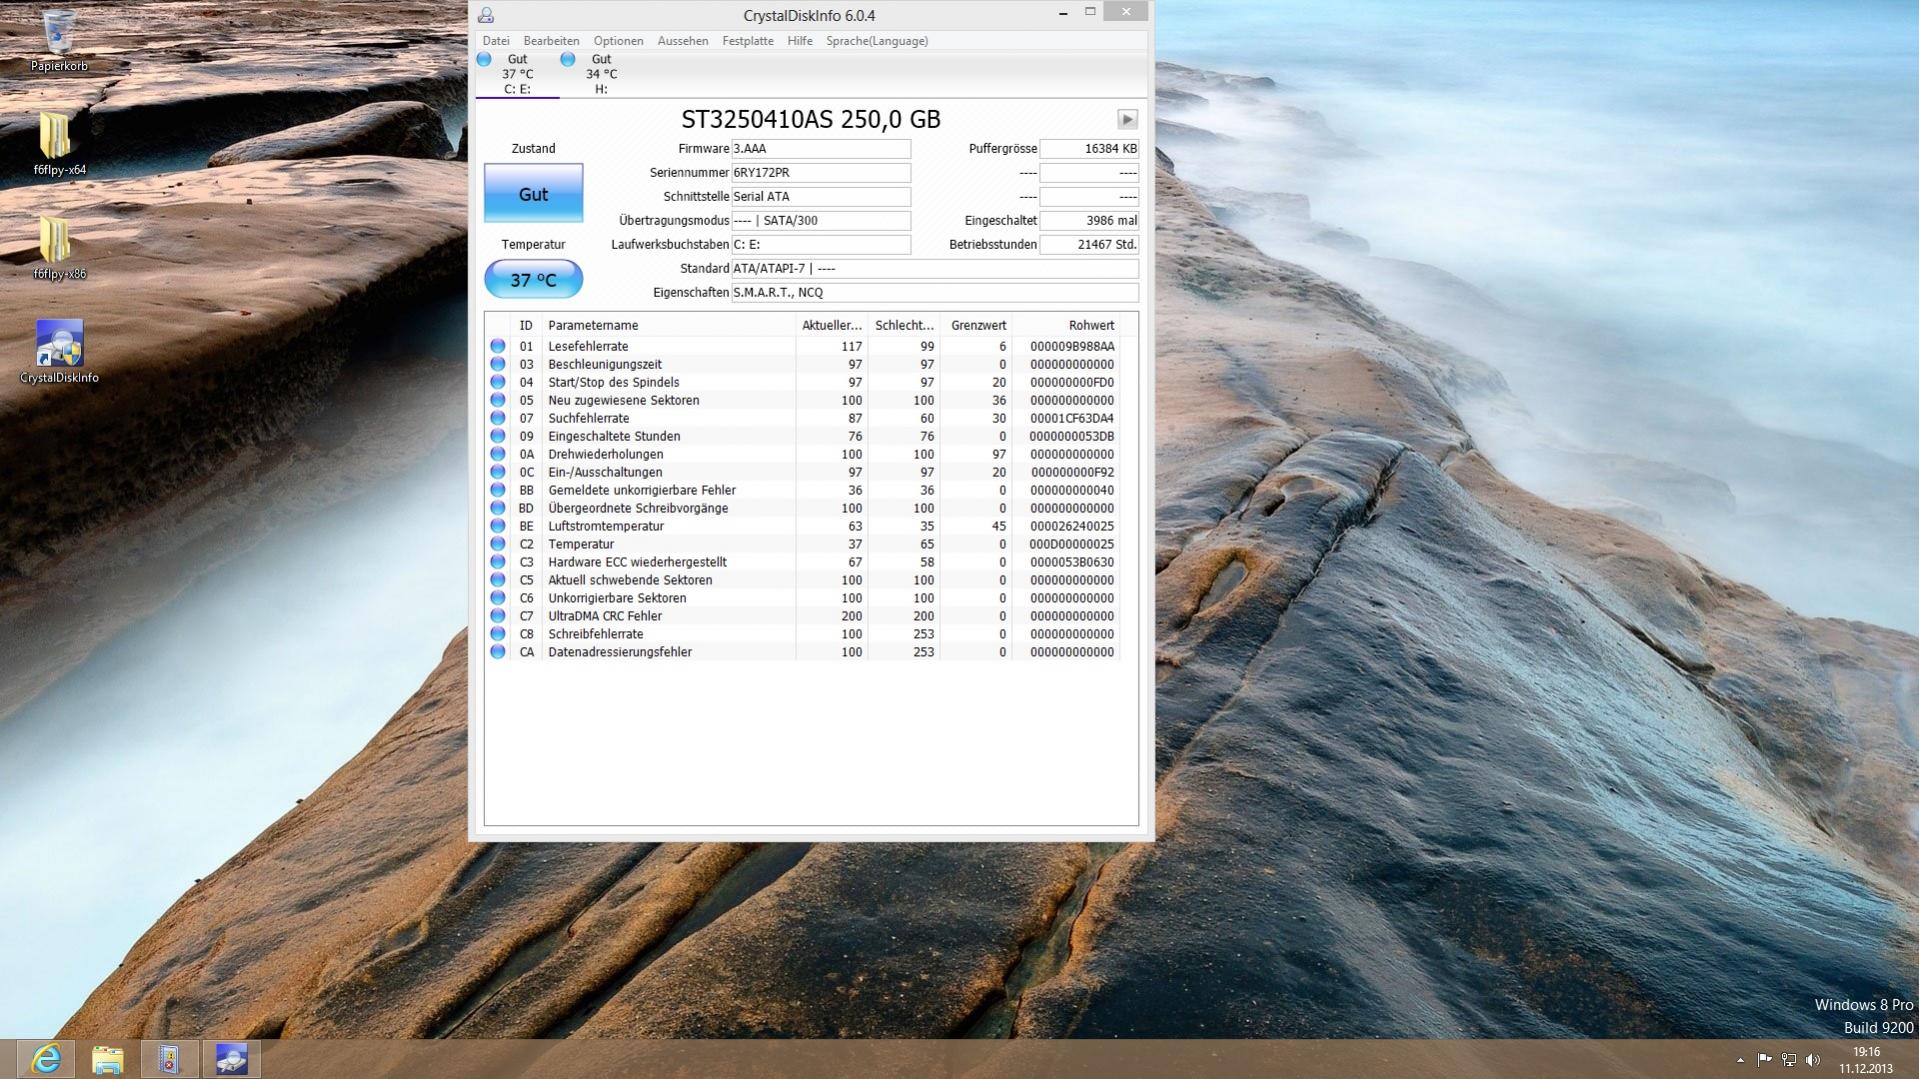Open the volume speaker icon in tray
The width and height of the screenshot is (1919, 1079).
(1813, 1060)
